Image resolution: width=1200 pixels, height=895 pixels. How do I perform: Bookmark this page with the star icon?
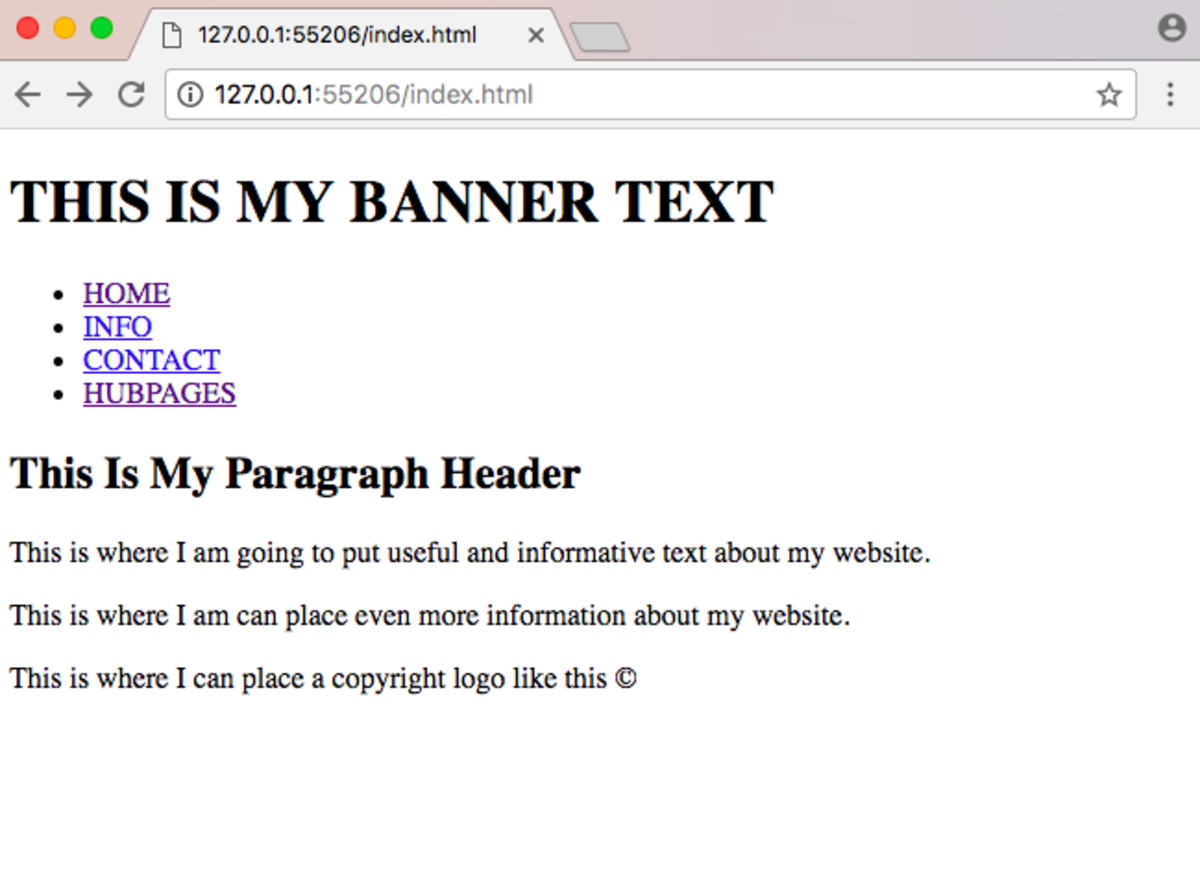click(1108, 95)
